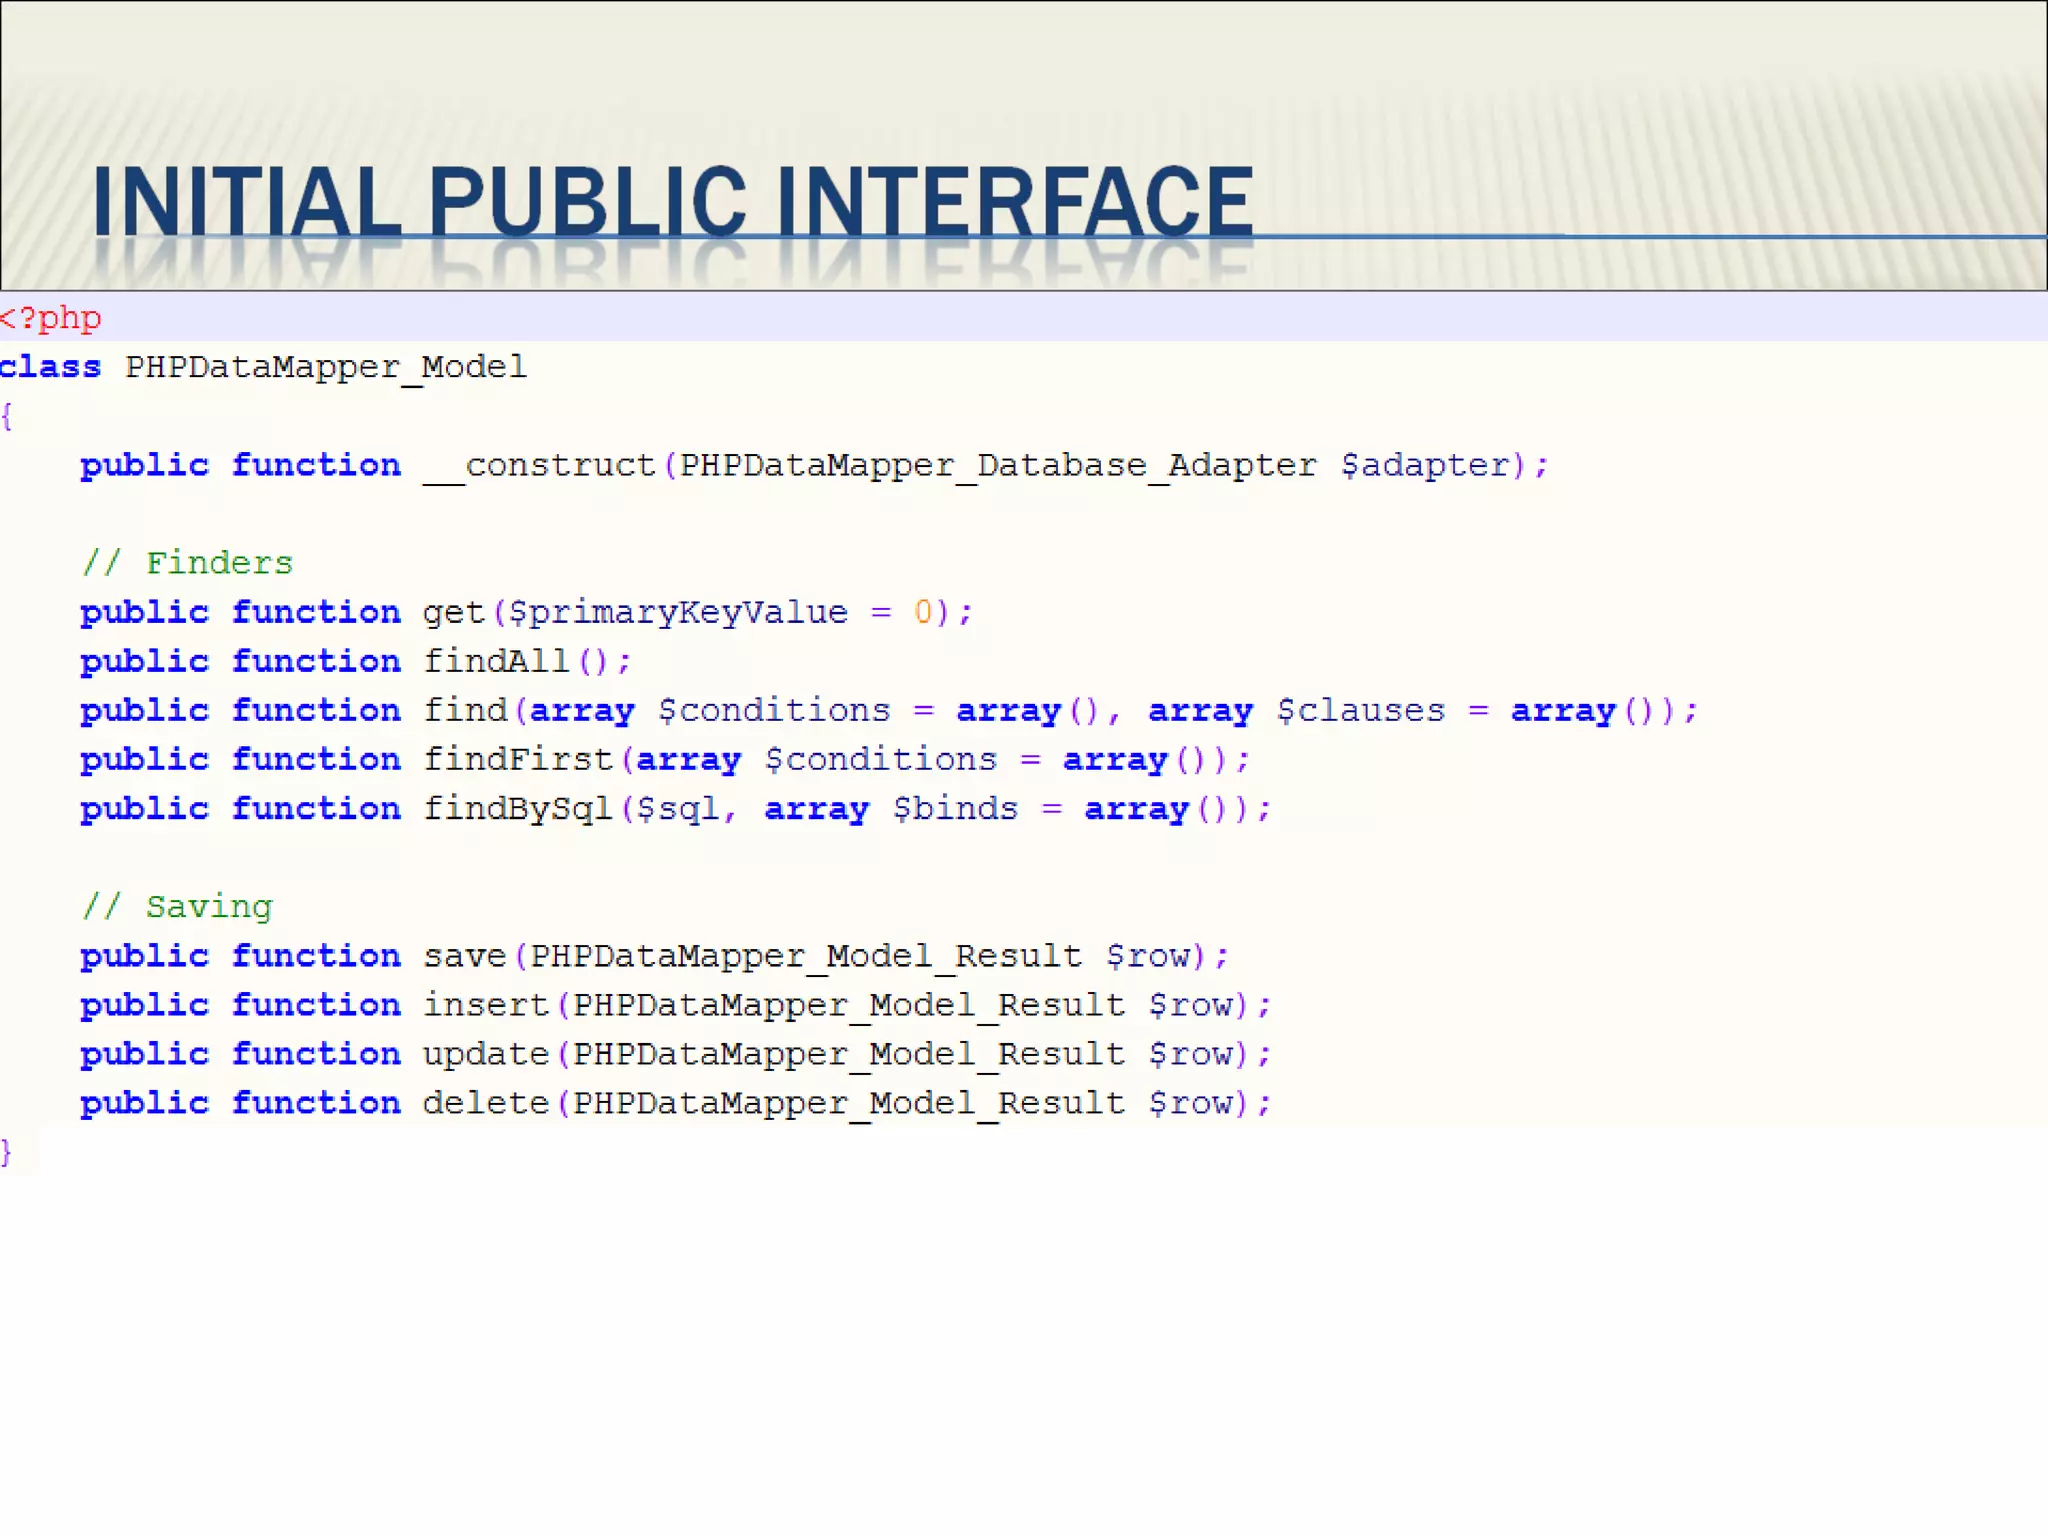The height and width of the screenshot is (1536, 2048).
Task: Click PHPDataMapper_Database_Adapter type hint
Action: (x=998, y=465)
